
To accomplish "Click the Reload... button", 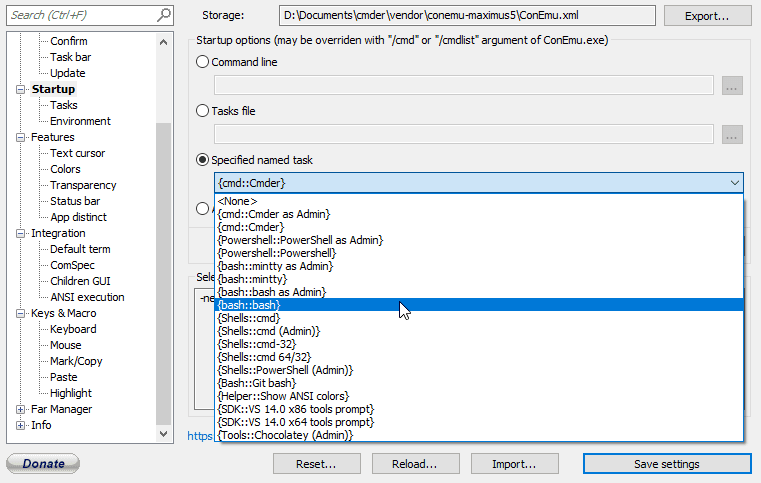I will 415,464.
